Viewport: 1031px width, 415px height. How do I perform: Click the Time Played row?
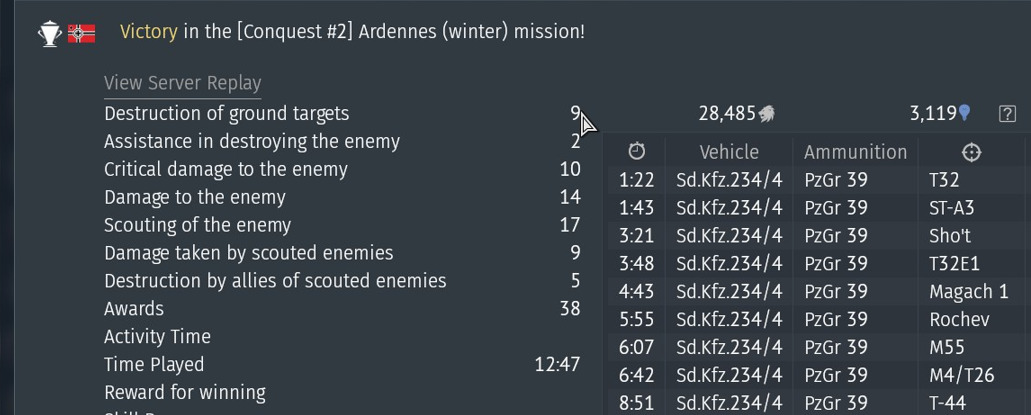point(154,365)
